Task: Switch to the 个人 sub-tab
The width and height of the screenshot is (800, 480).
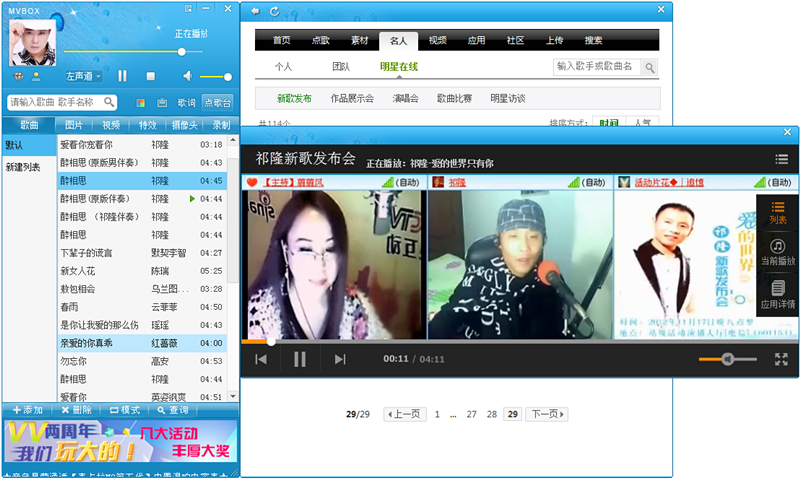Action: [x=283, y=67]
